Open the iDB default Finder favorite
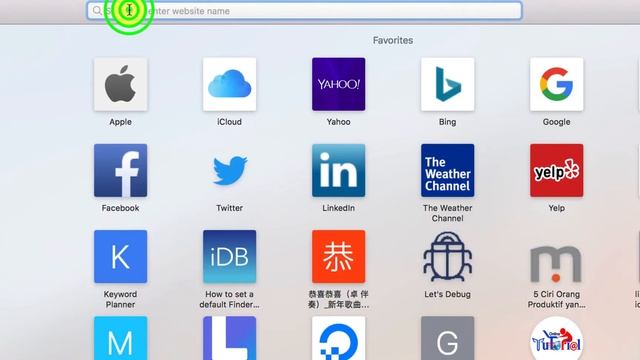The width and height of the screenshot is (640, 360). (229, 256)
